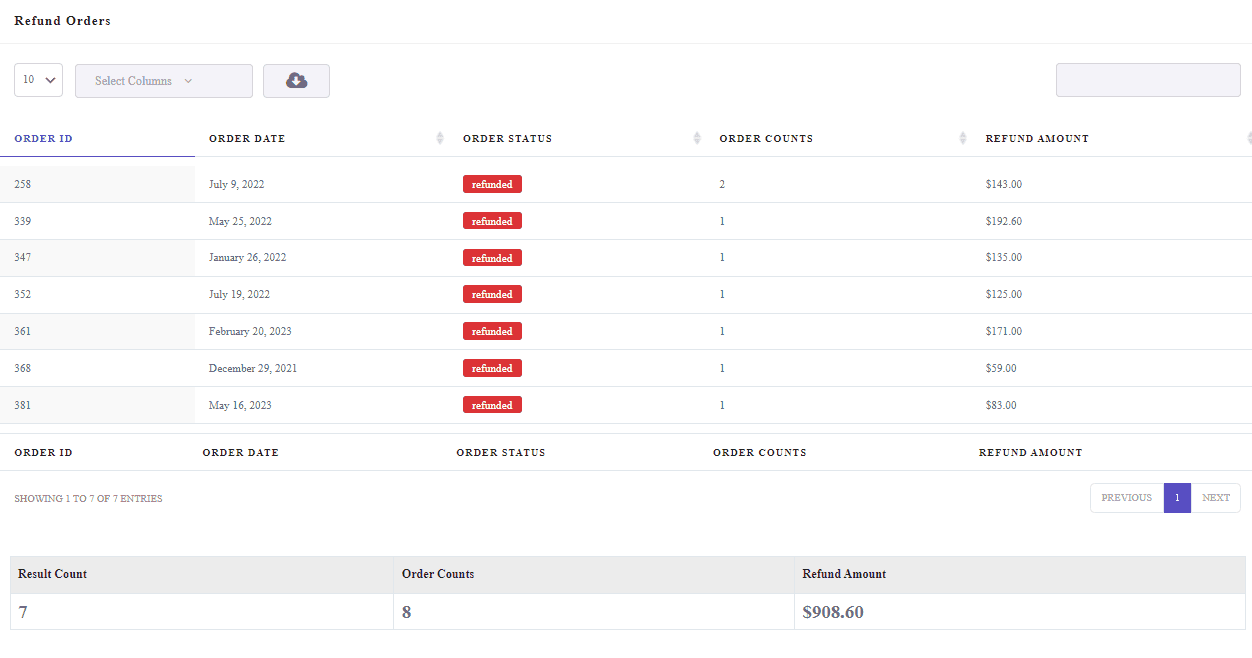
Task: Click the Next pagination button
Action: click(x=1216, y=497)
